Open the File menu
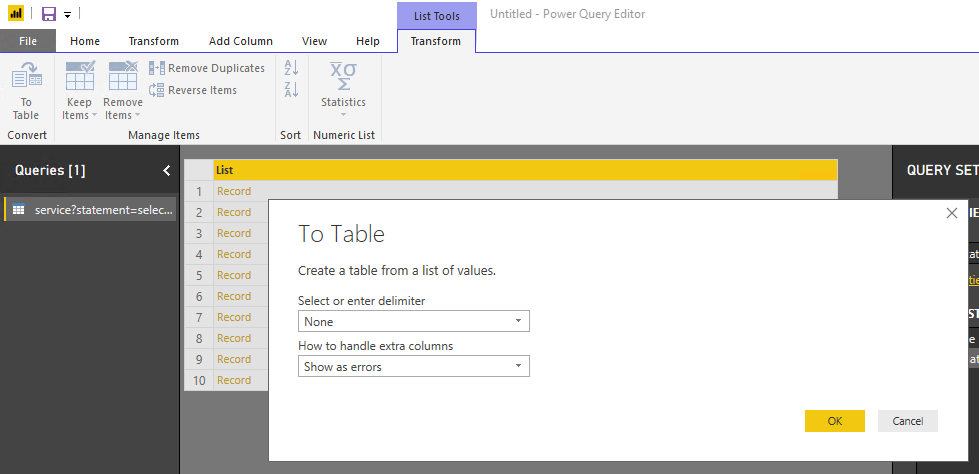This screenshot has height=474, width=979. pyautogui.click(x=27, y=41)
